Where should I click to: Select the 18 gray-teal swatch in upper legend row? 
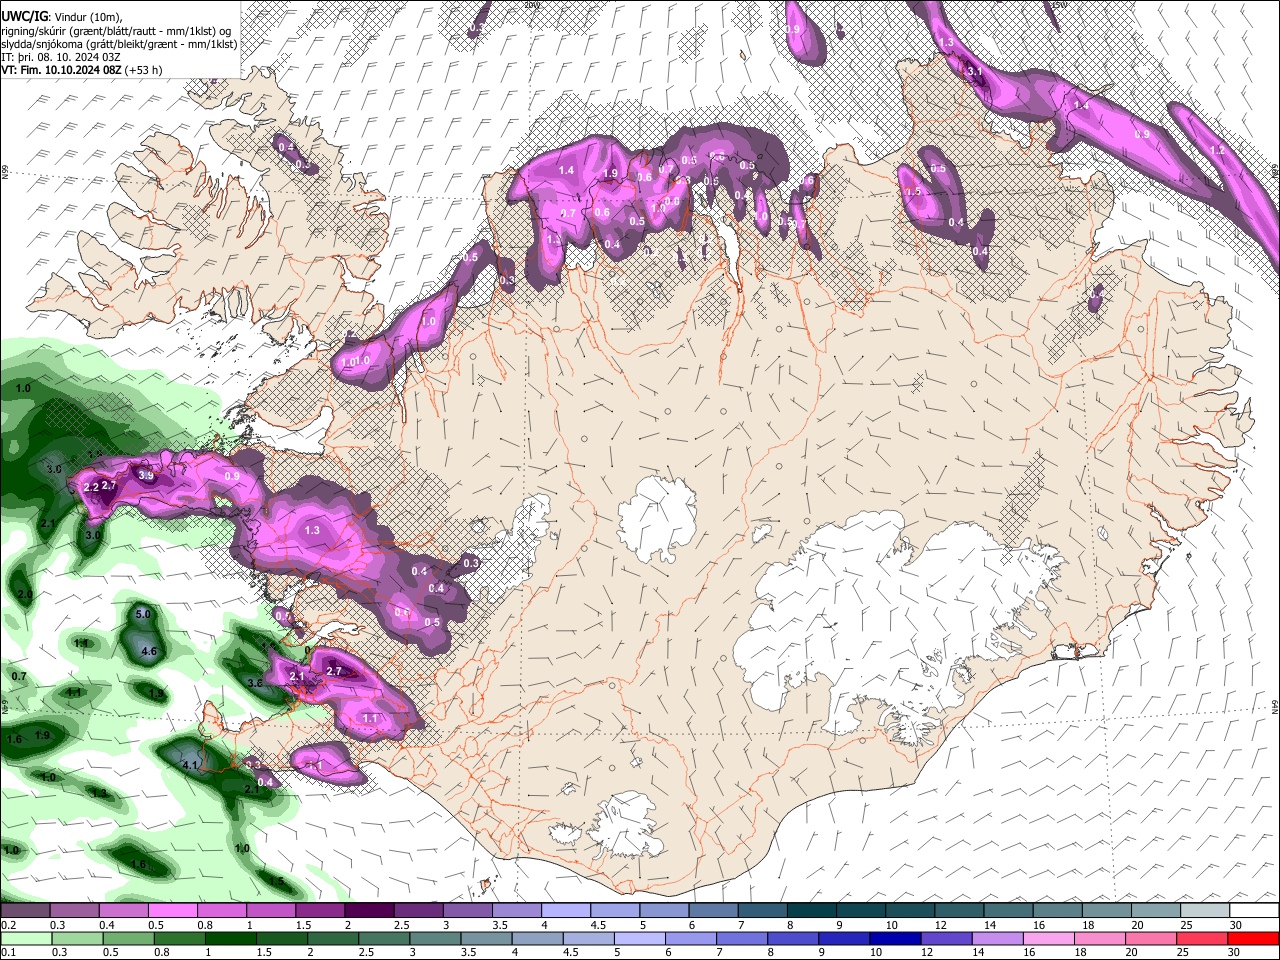(1106, 910)
